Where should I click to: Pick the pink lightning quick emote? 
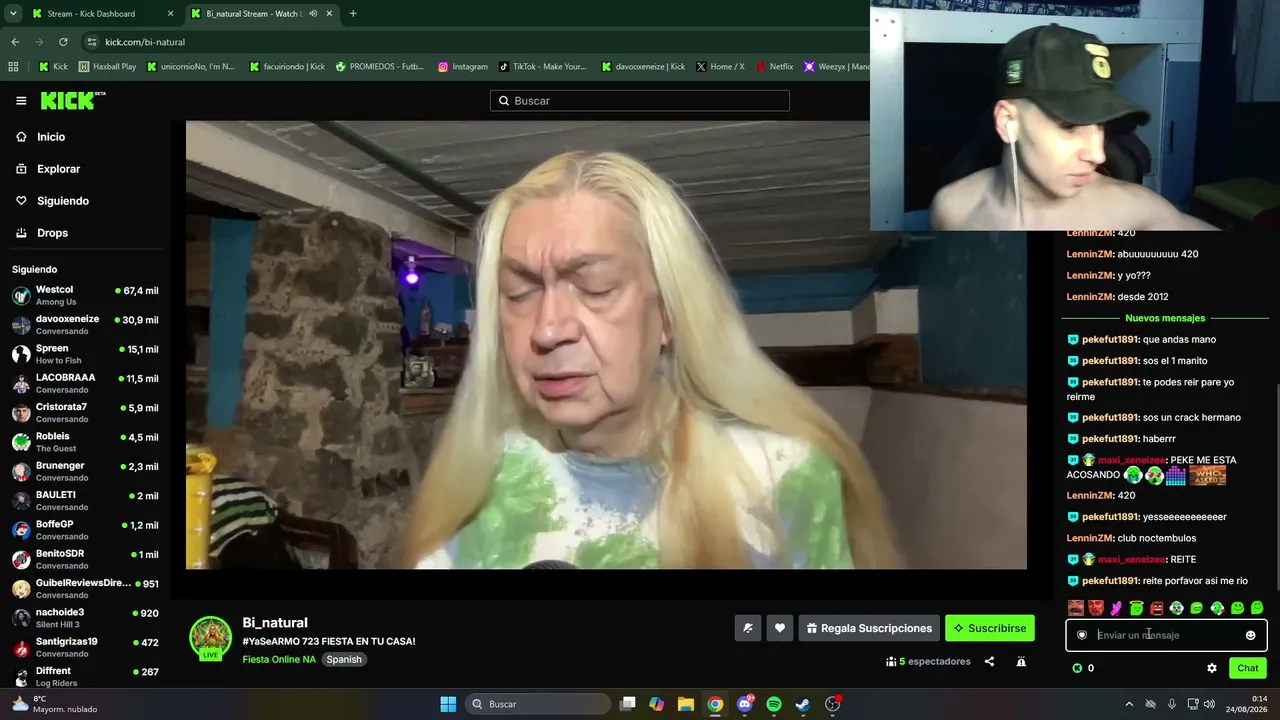1116,608
